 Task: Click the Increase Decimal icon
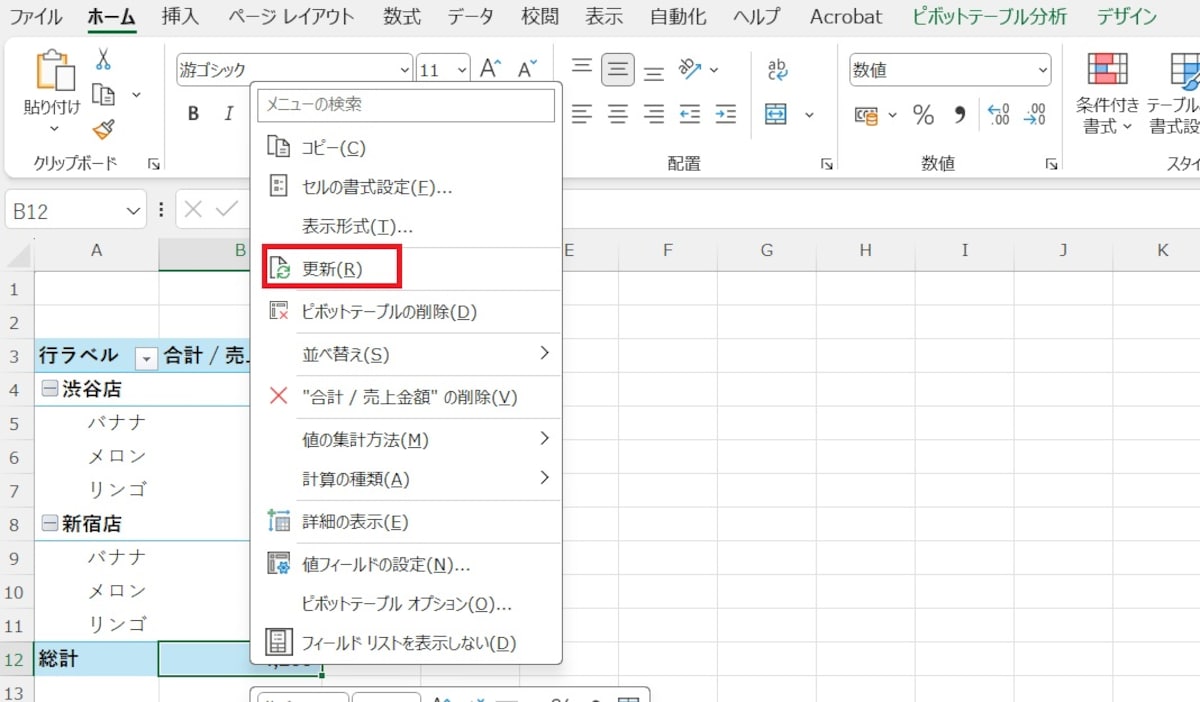(997, 116)
